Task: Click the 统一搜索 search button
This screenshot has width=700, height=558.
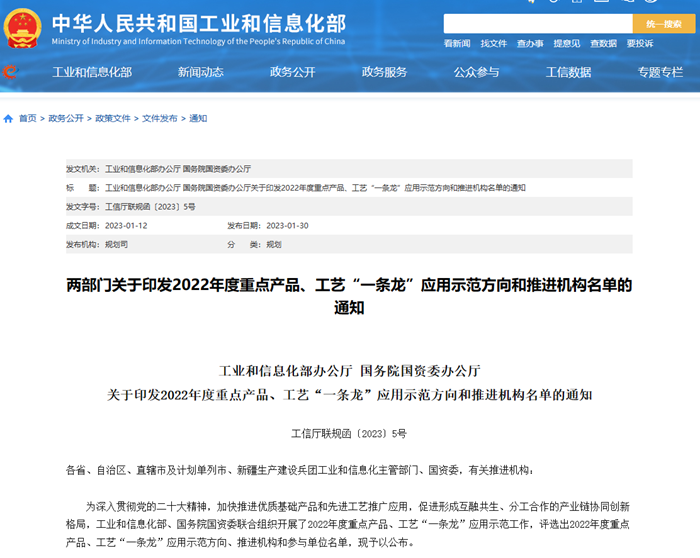Action: (x=663, y=24)
